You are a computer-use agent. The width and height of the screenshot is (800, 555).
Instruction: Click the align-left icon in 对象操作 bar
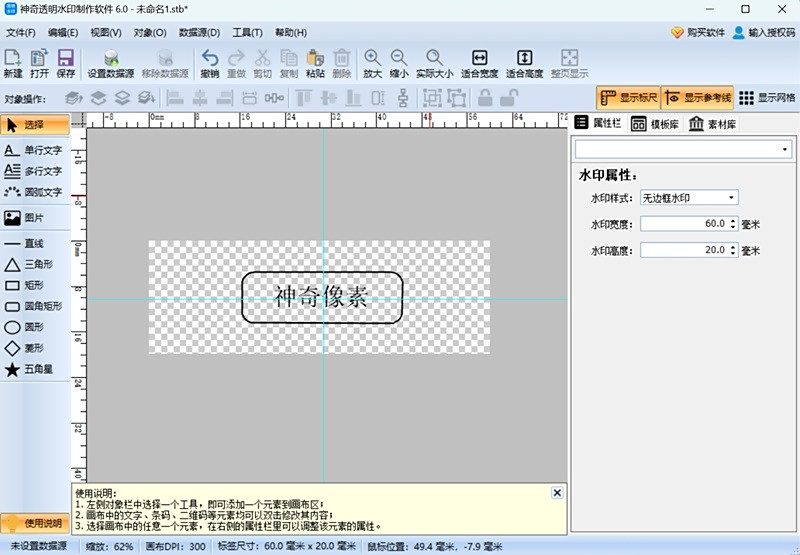pos(174,97)
